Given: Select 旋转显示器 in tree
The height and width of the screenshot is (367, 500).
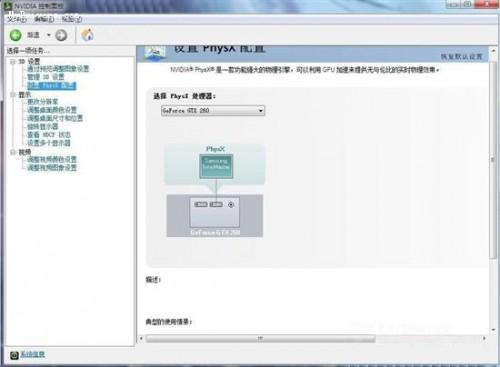Looking at the screenshot, I should tap(43, 126).
